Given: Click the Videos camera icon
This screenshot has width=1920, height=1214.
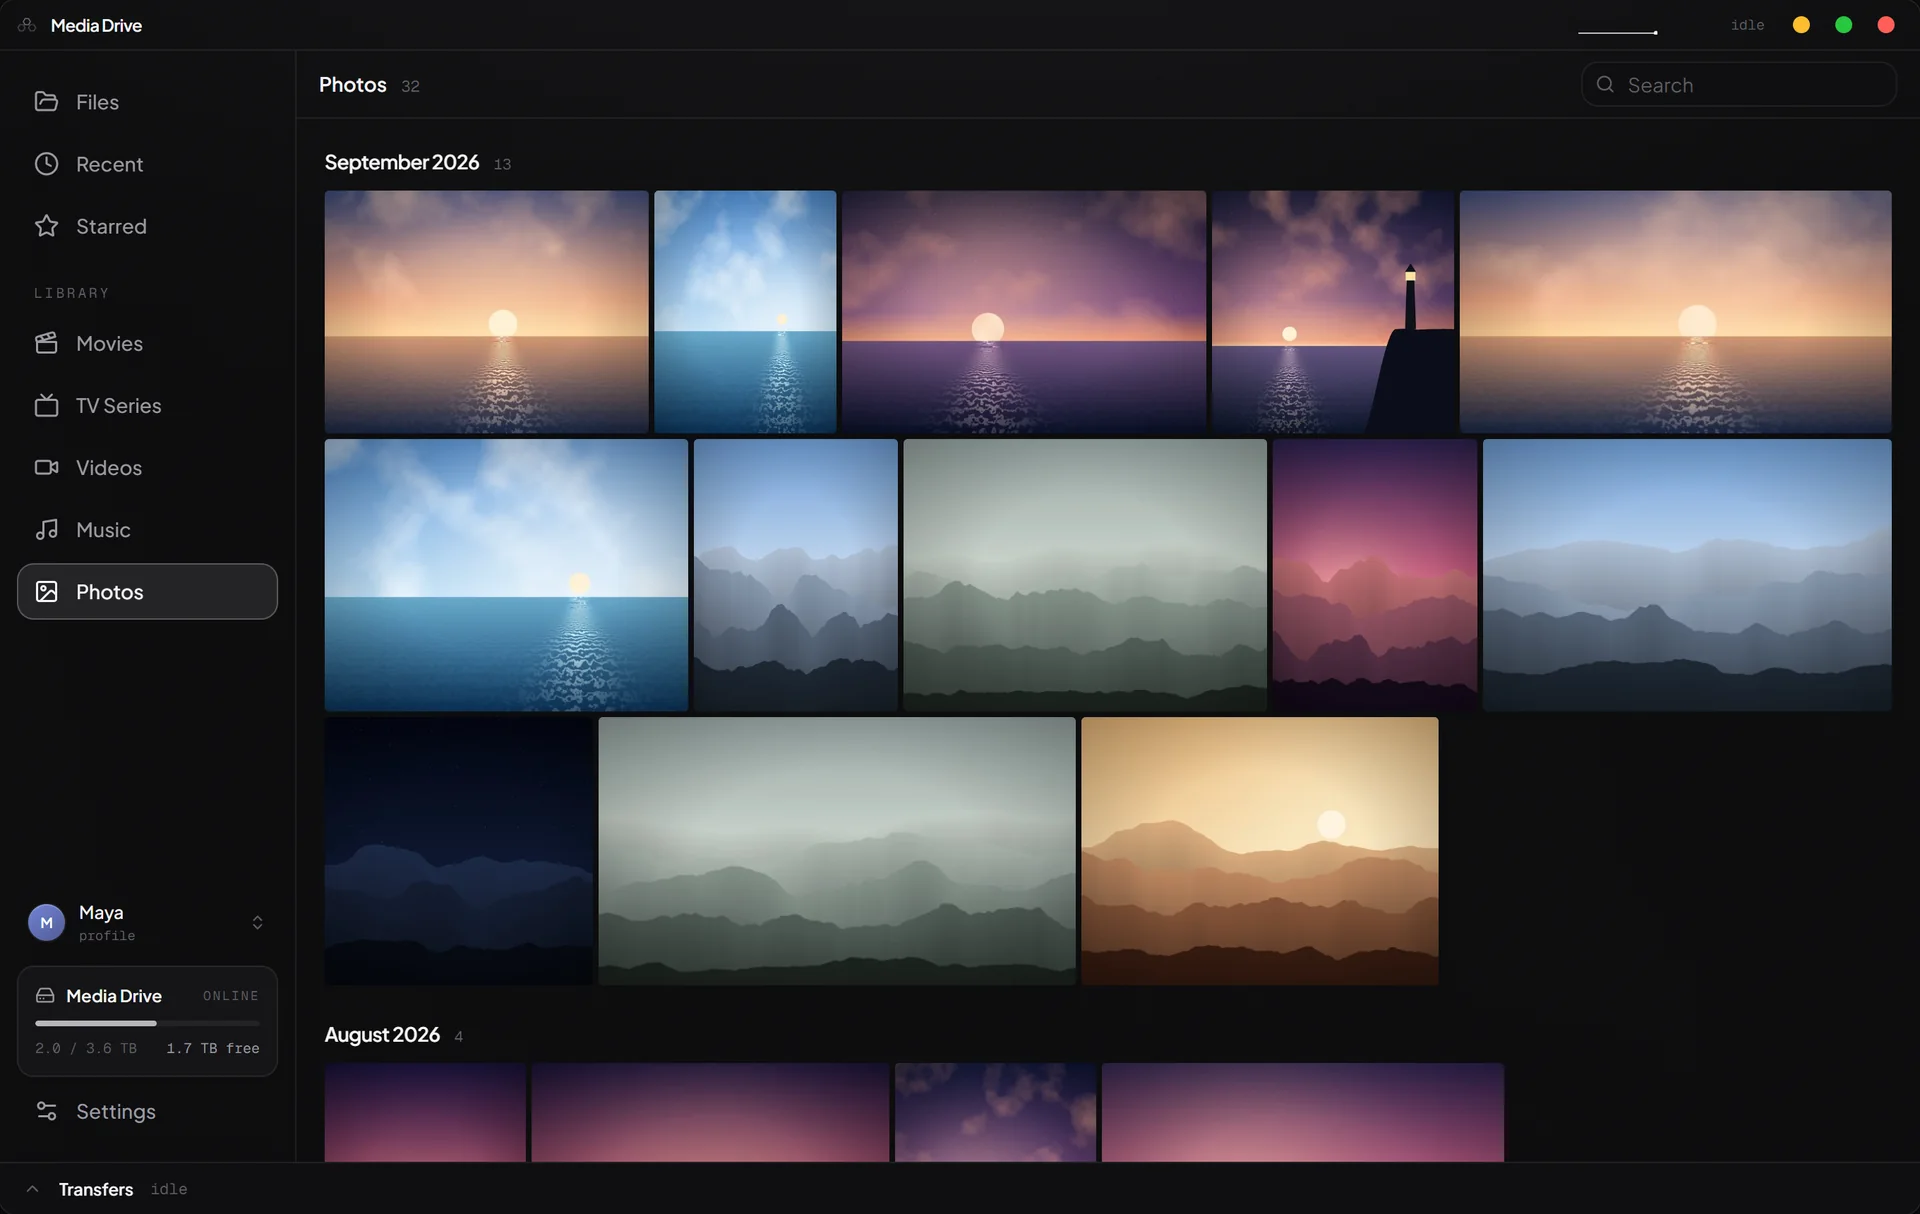Looking at the screenshot, I should coord(46,467).
